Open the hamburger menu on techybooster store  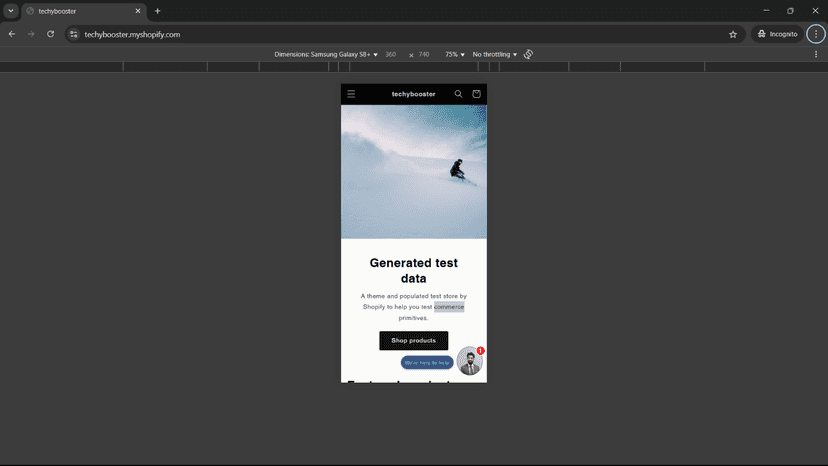click(x=351, y=94)
